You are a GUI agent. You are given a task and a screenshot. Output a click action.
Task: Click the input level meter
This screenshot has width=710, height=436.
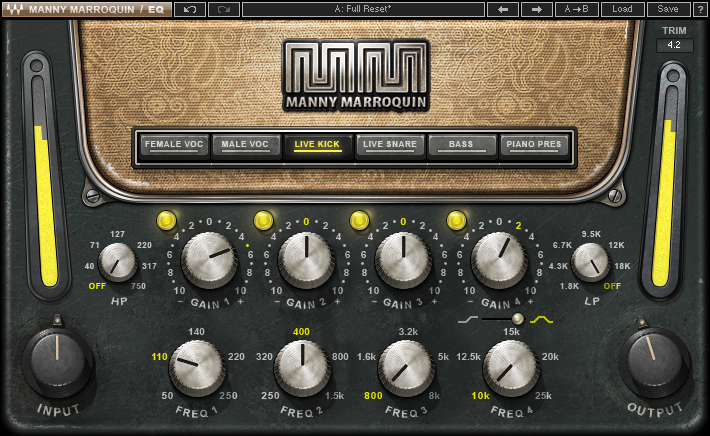click(45, 181)
